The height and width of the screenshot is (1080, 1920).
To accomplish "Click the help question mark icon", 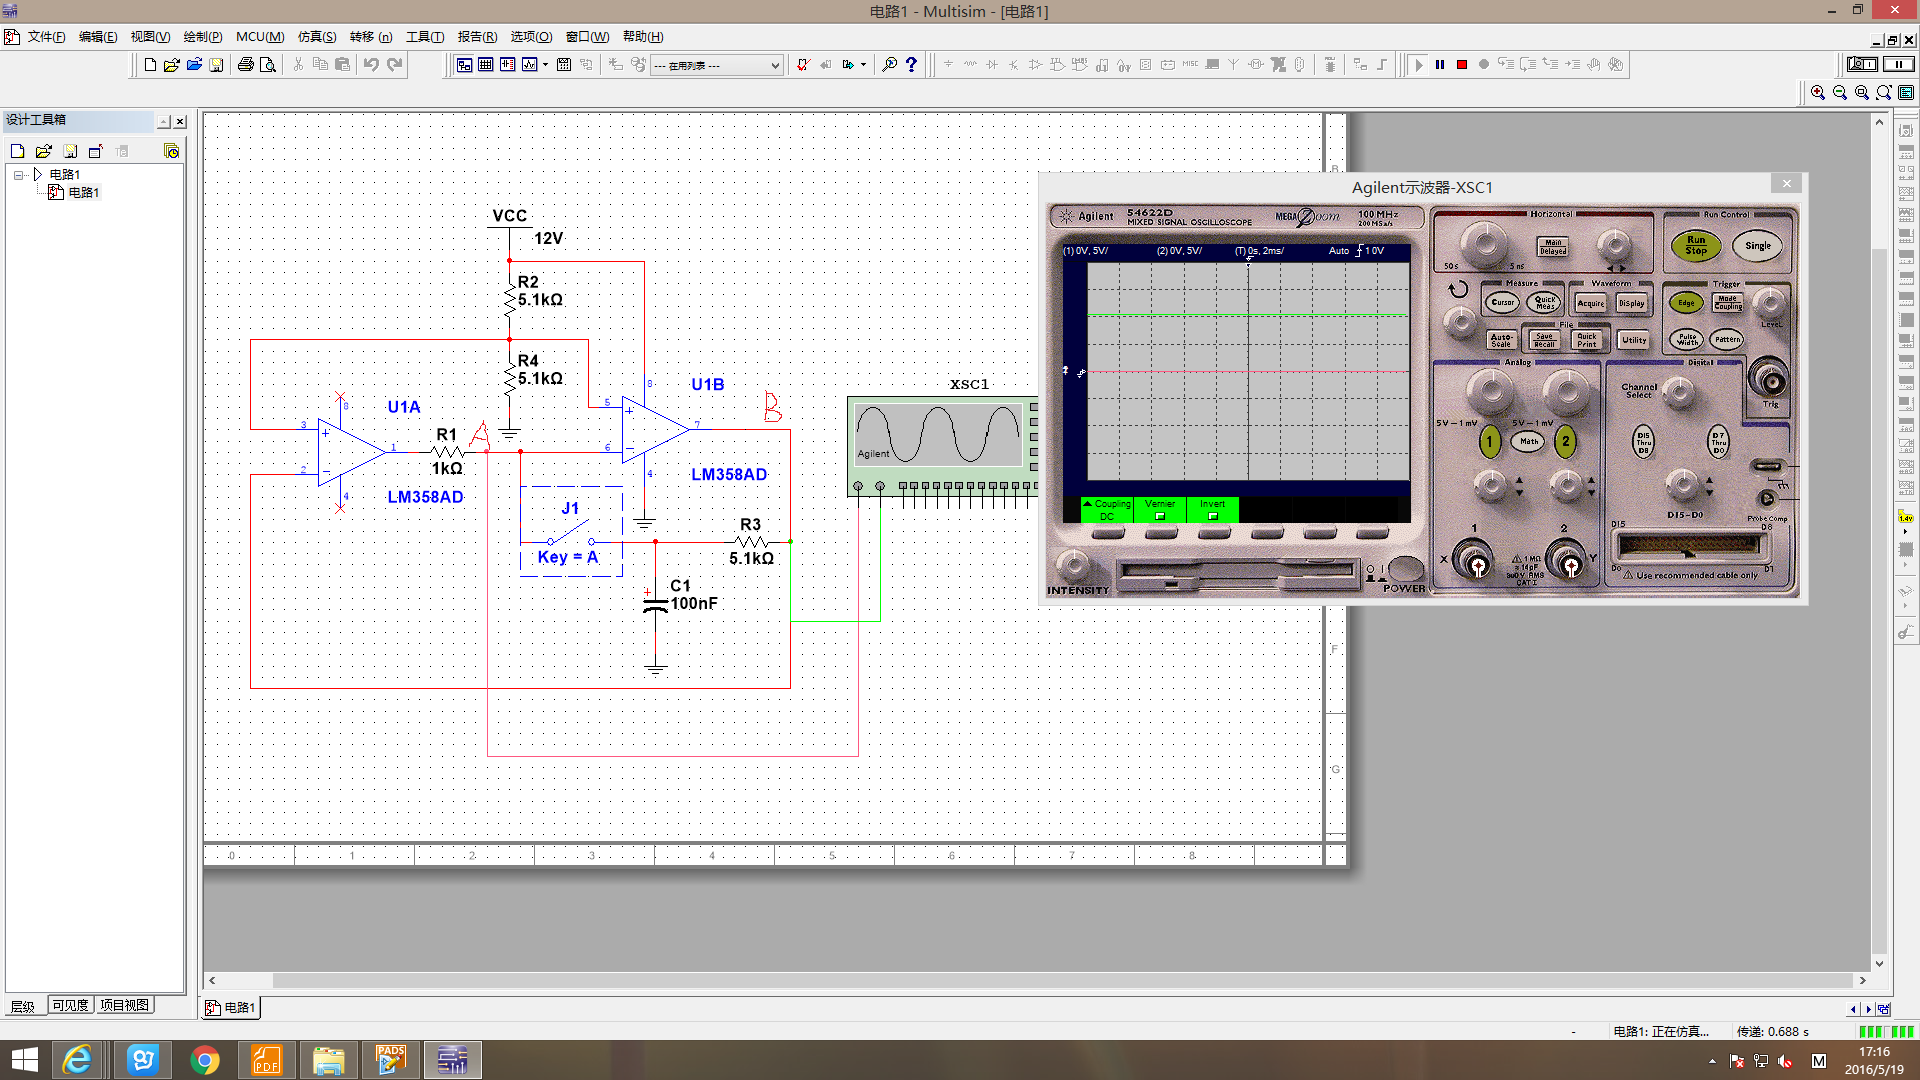I will 911,65.
